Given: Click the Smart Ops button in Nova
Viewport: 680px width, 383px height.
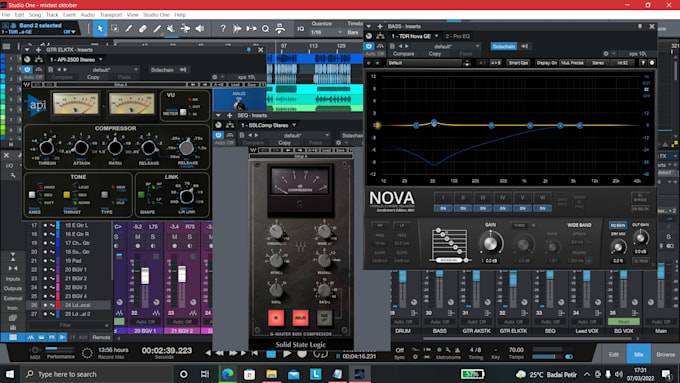Looking at the screenshot, I should [518, 63].
